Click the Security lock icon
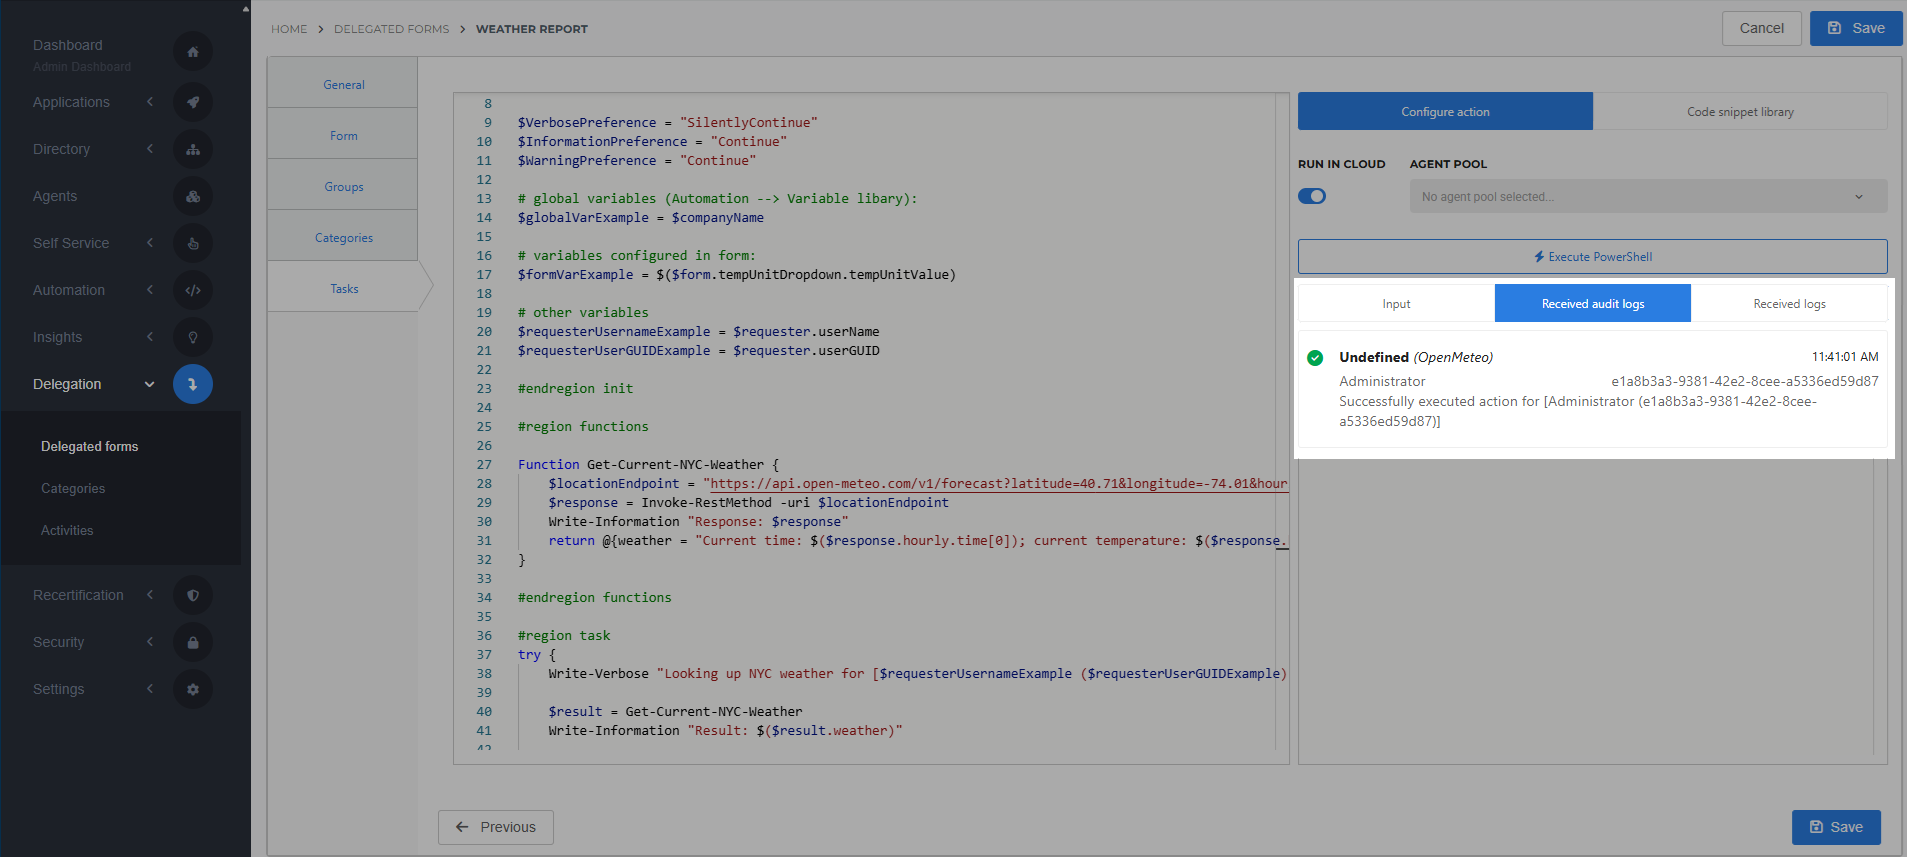This screenshot has width=1907, height=857. (x=192, y=642)
